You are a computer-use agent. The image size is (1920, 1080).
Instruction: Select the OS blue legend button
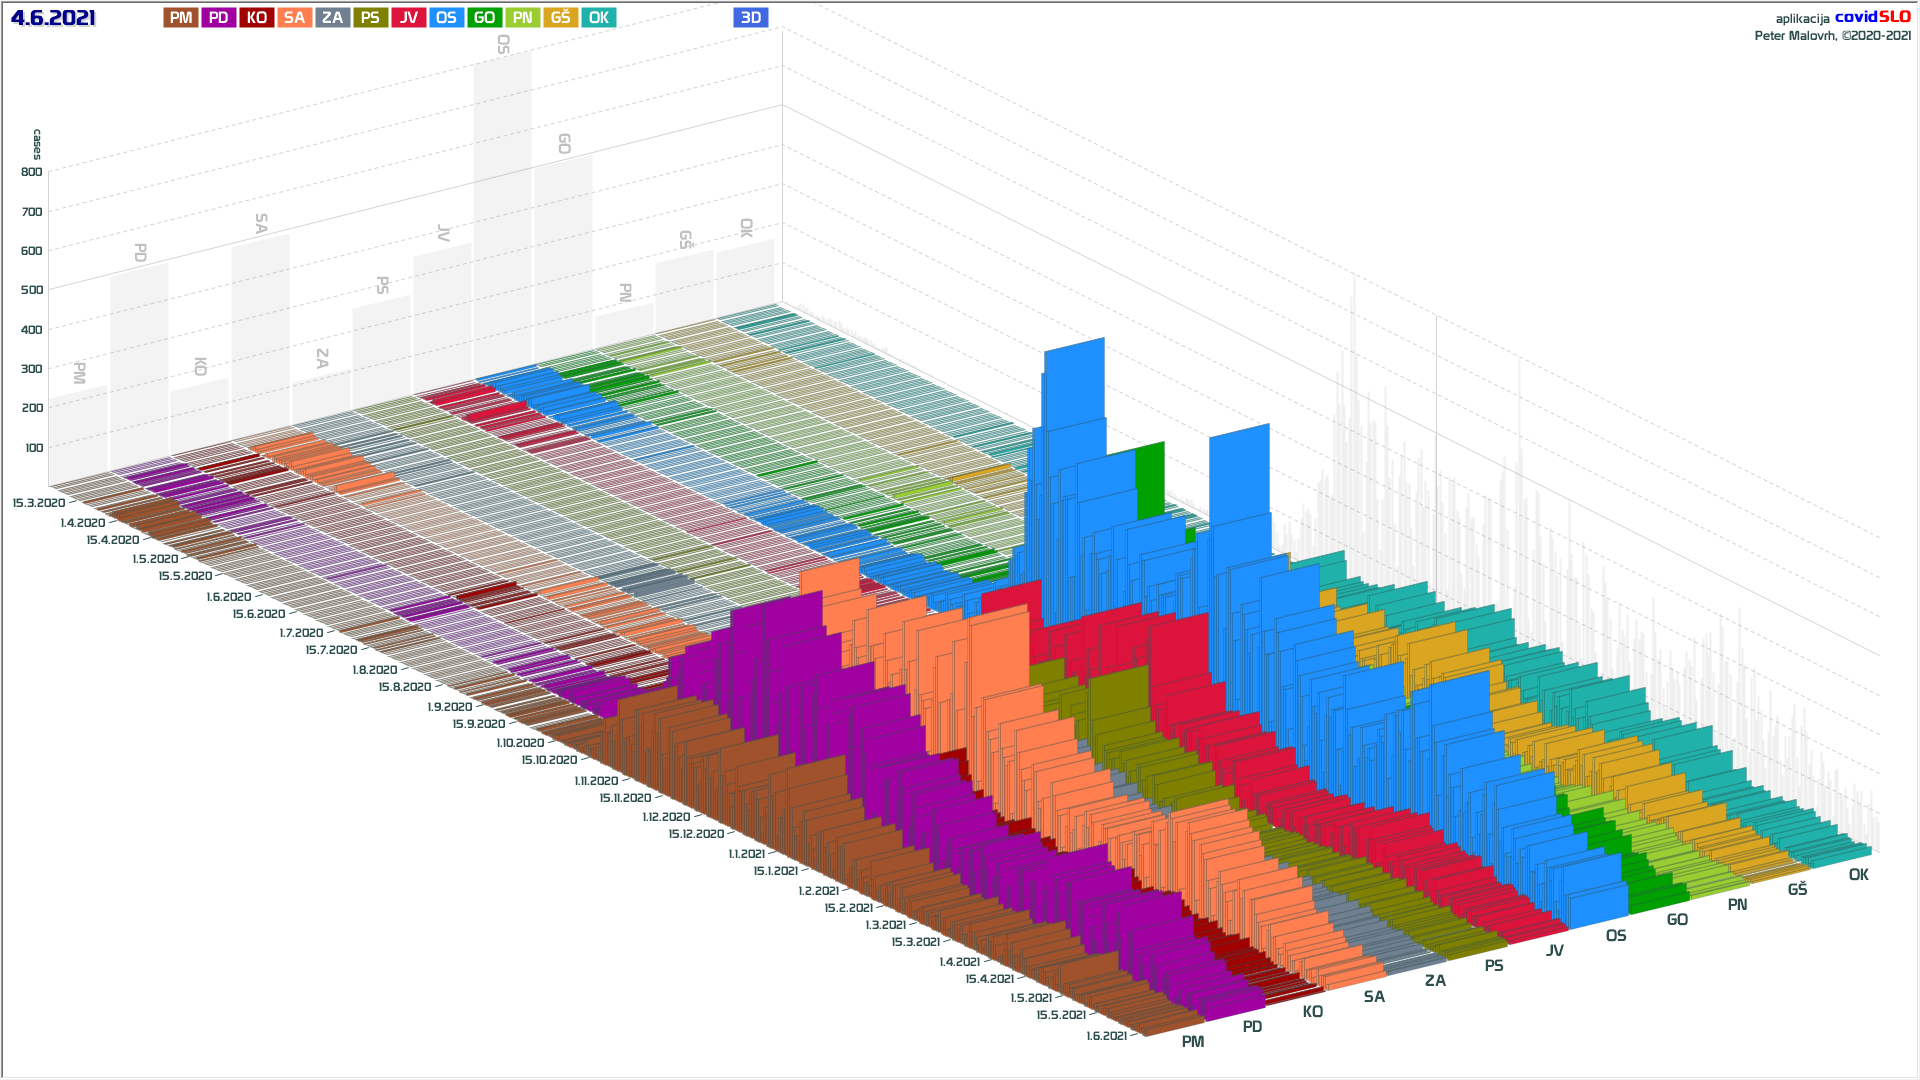(x=446, y=17)
